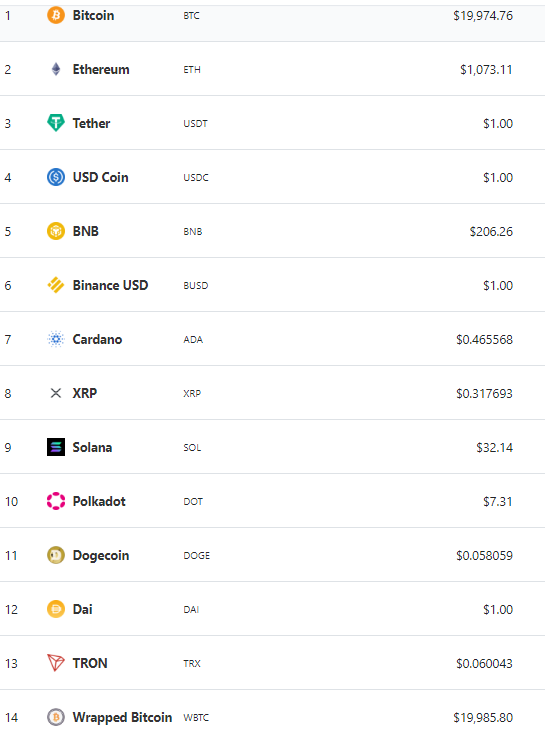Click the Bitcoin price $19,974.76
The width and height of the screenshot is (545, 730).
pos(483,16)
